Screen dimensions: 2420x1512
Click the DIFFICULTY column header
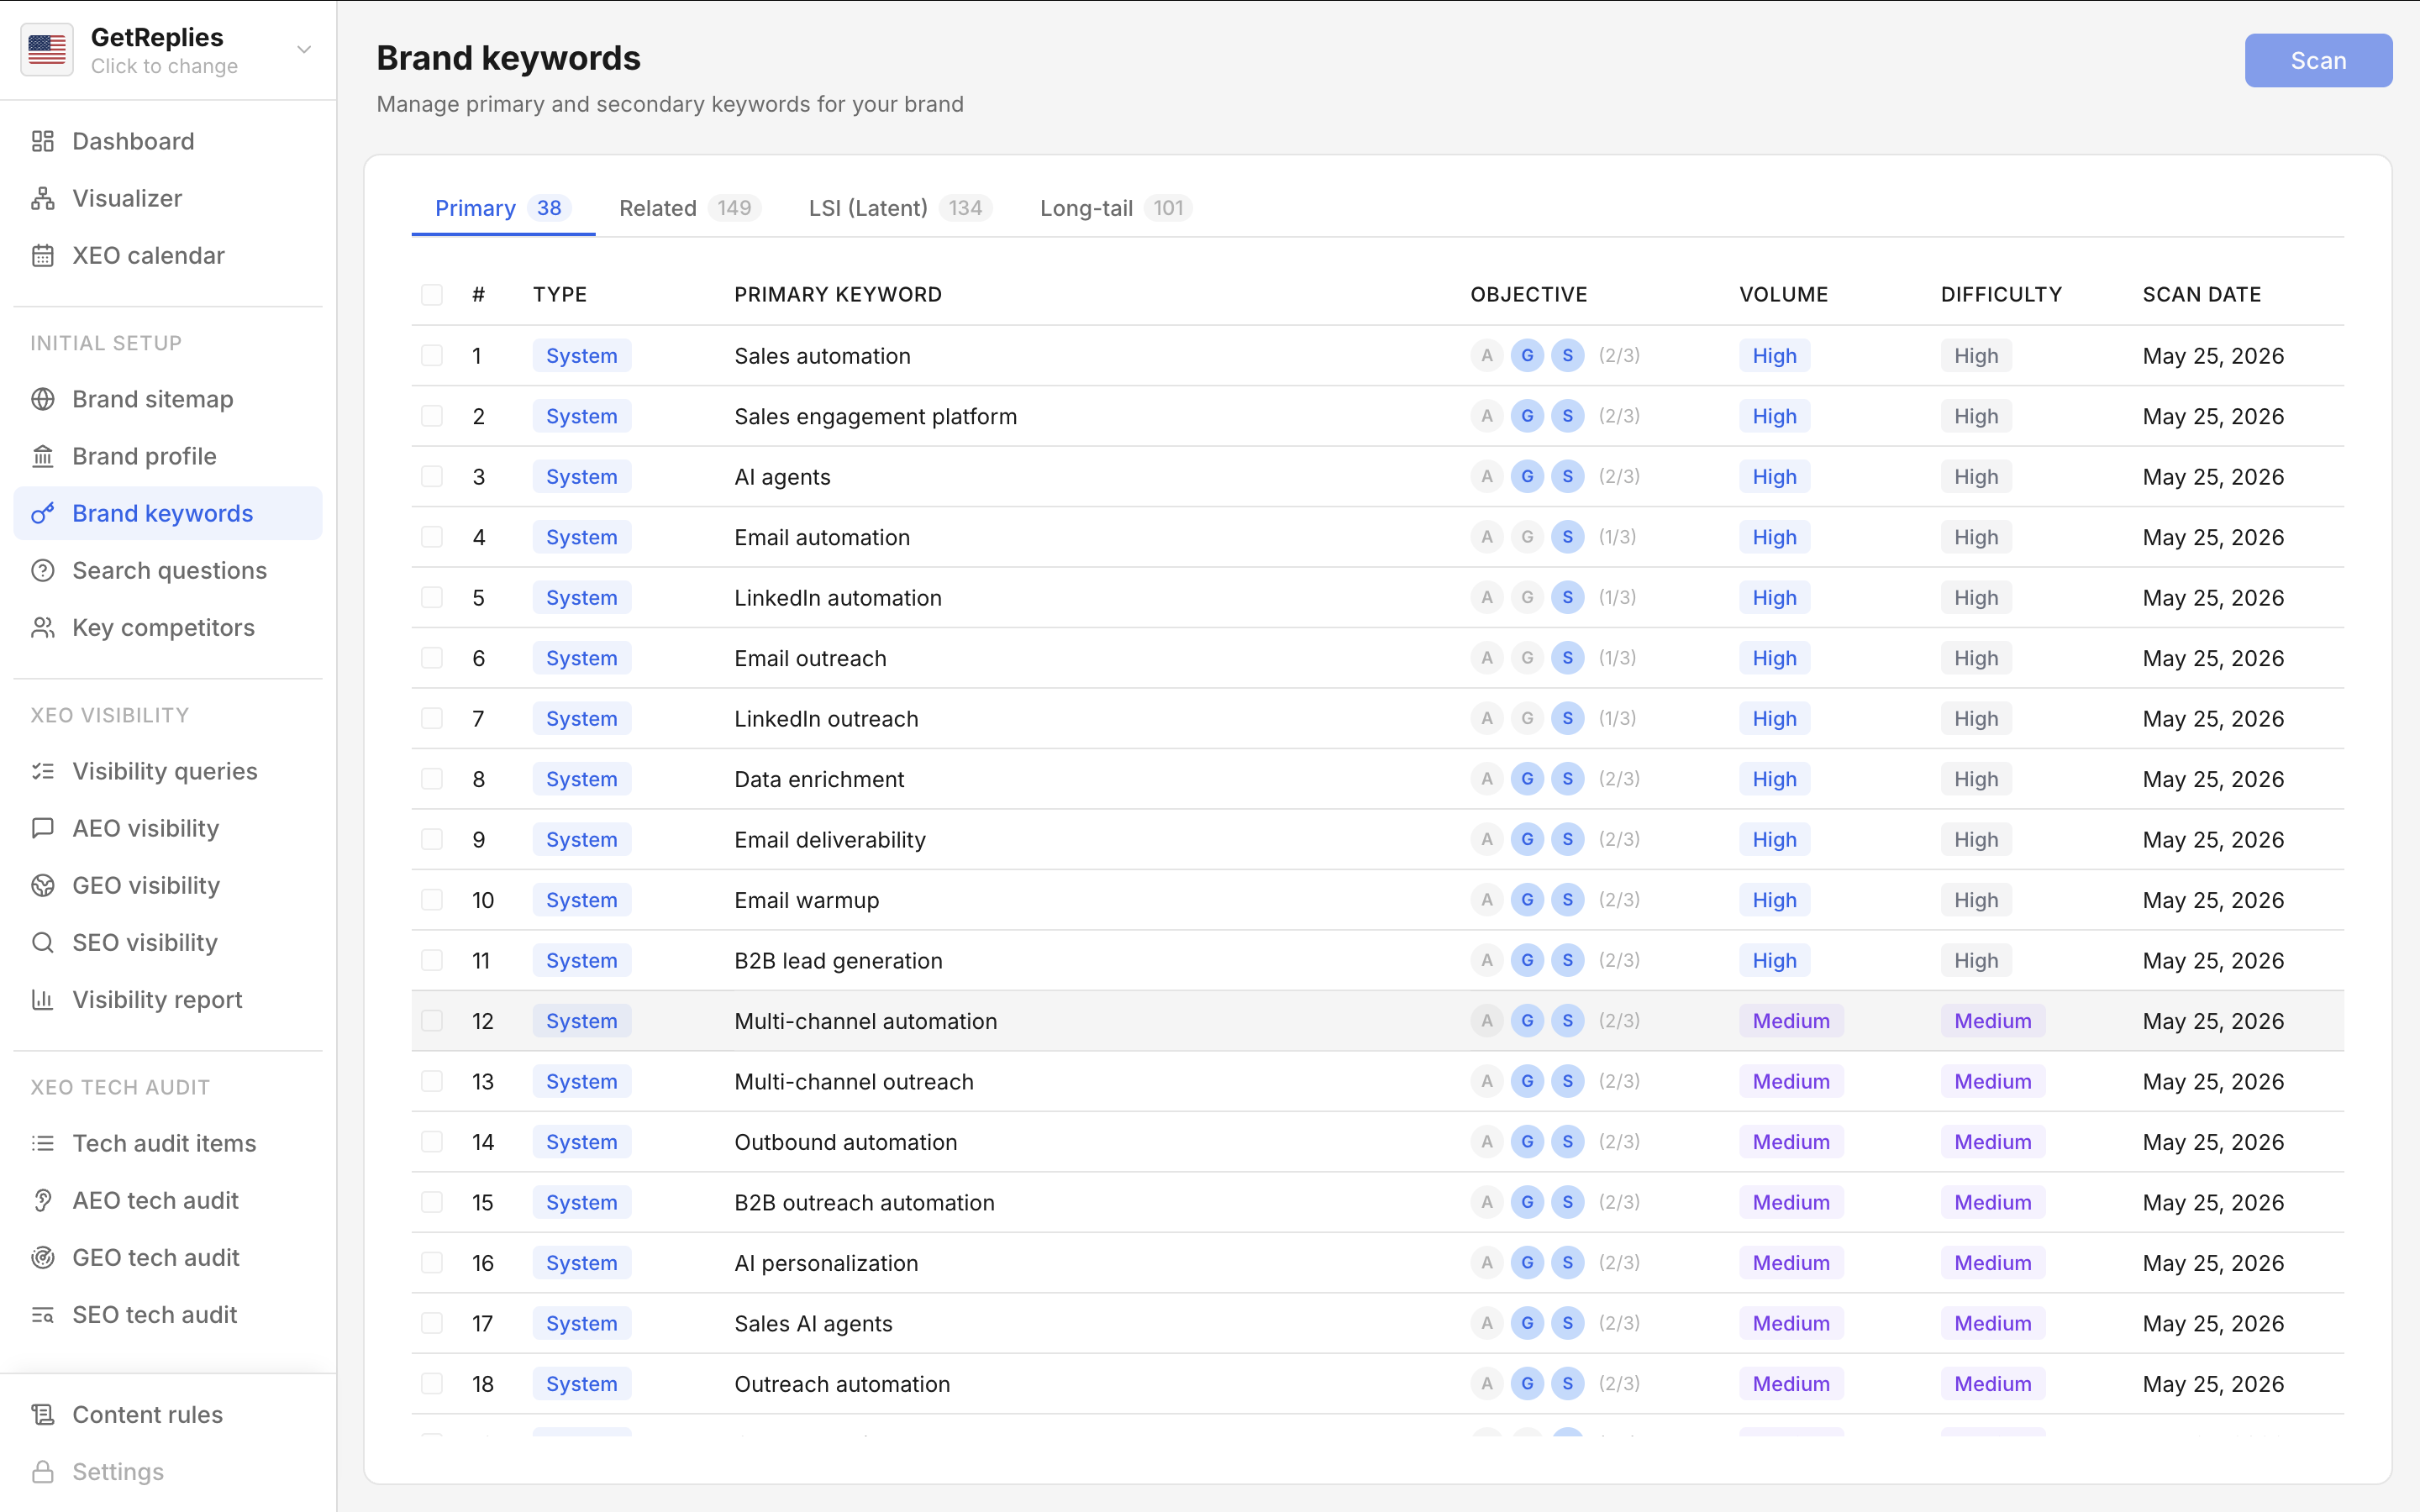click(x=2001, y=294)
